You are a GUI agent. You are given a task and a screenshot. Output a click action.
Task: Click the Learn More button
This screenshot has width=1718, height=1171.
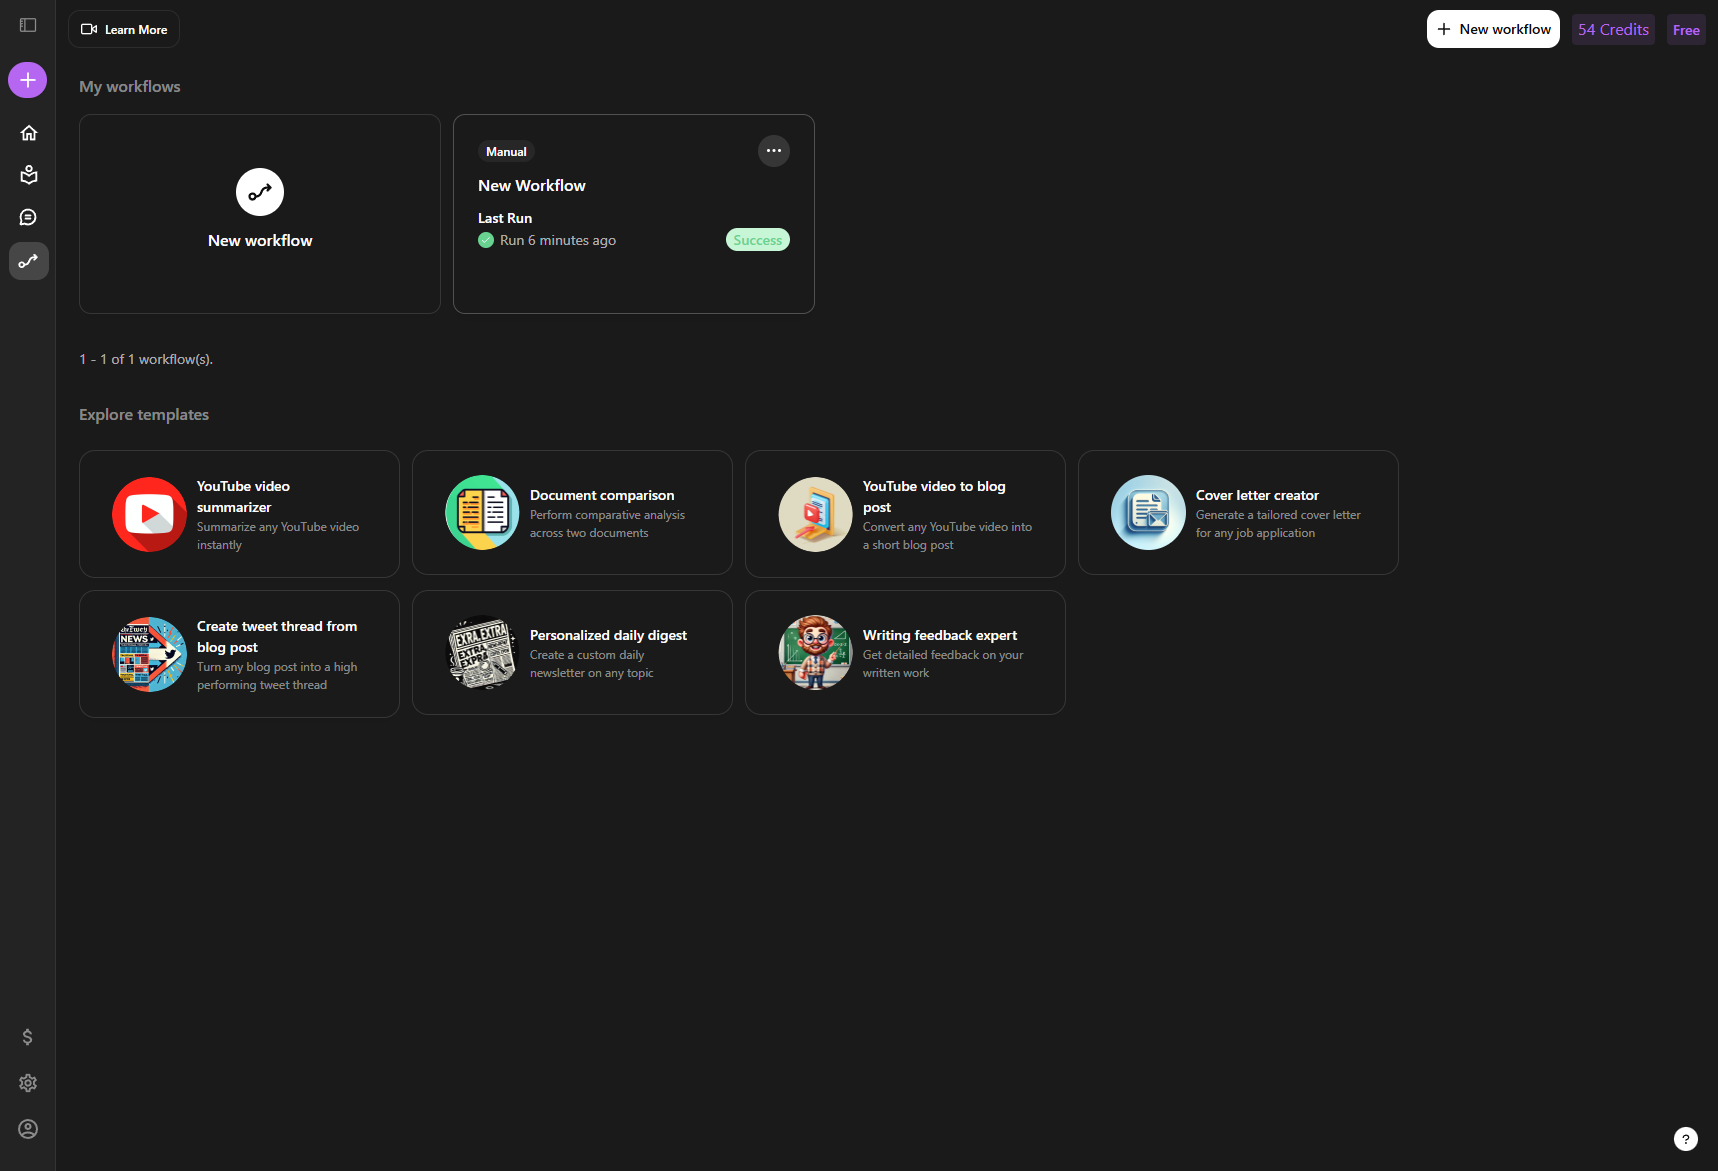124,29
